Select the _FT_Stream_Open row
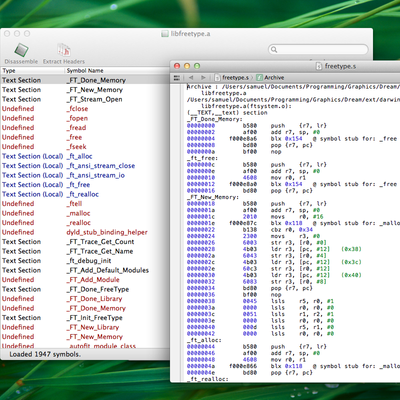Image resolution: width=400 pixels, height=400 pixels. tap(85, 99)
